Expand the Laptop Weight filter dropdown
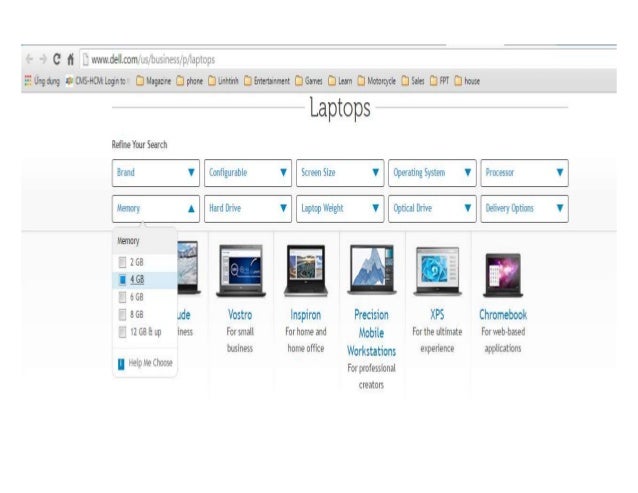638x493 pixels. tap(340, 209)
